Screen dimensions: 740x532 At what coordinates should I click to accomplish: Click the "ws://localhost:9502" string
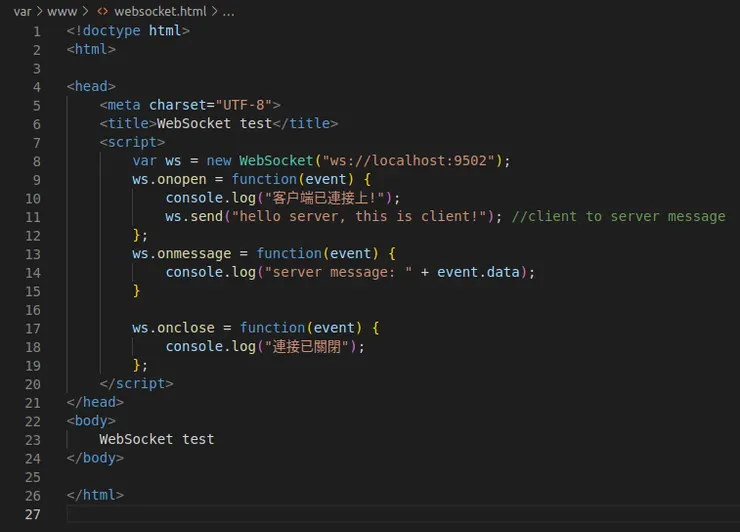point(408,160)
